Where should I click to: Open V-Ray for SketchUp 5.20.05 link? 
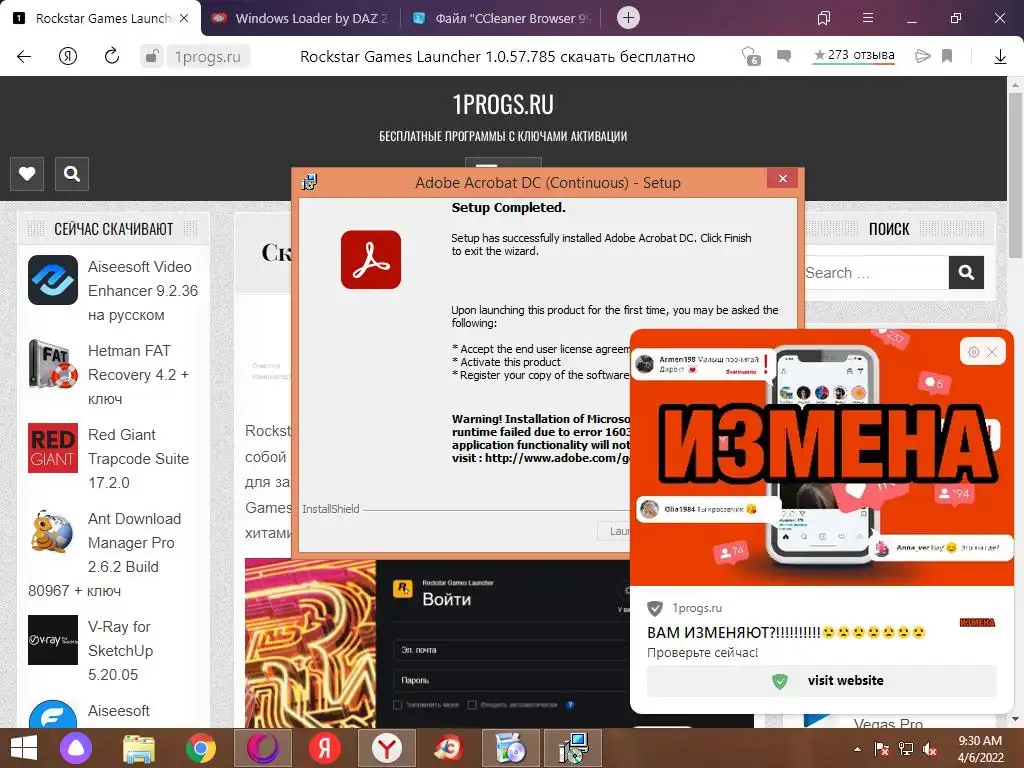[121, 650]
